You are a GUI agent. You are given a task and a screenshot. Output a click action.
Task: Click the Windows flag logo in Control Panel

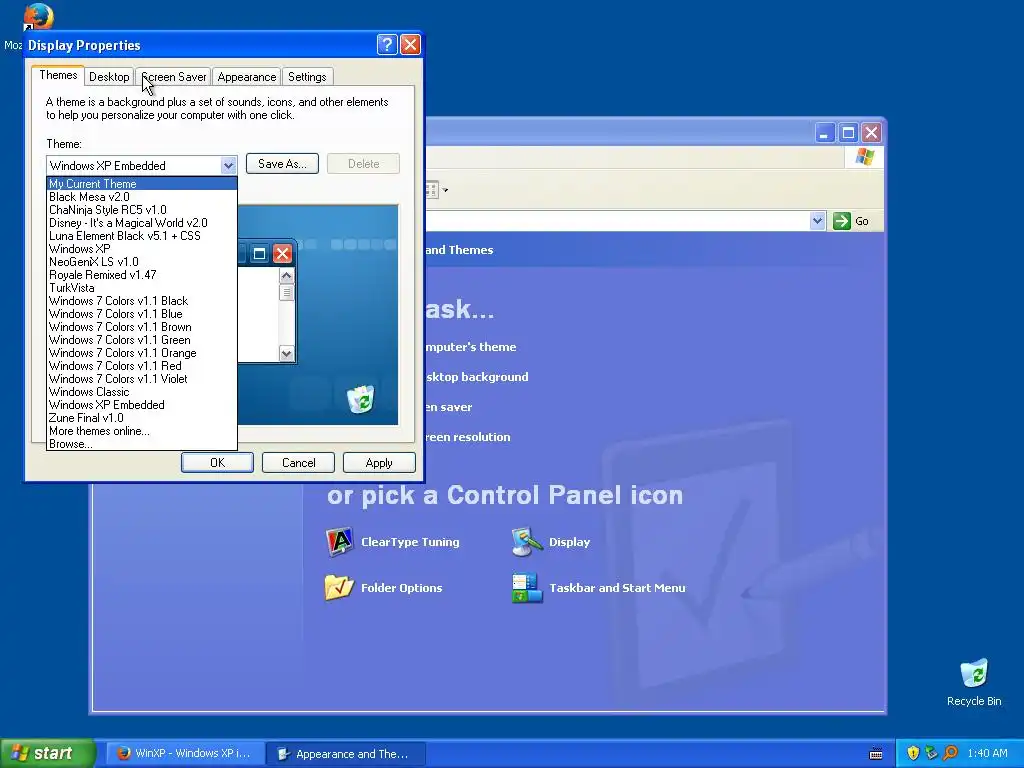865,157
